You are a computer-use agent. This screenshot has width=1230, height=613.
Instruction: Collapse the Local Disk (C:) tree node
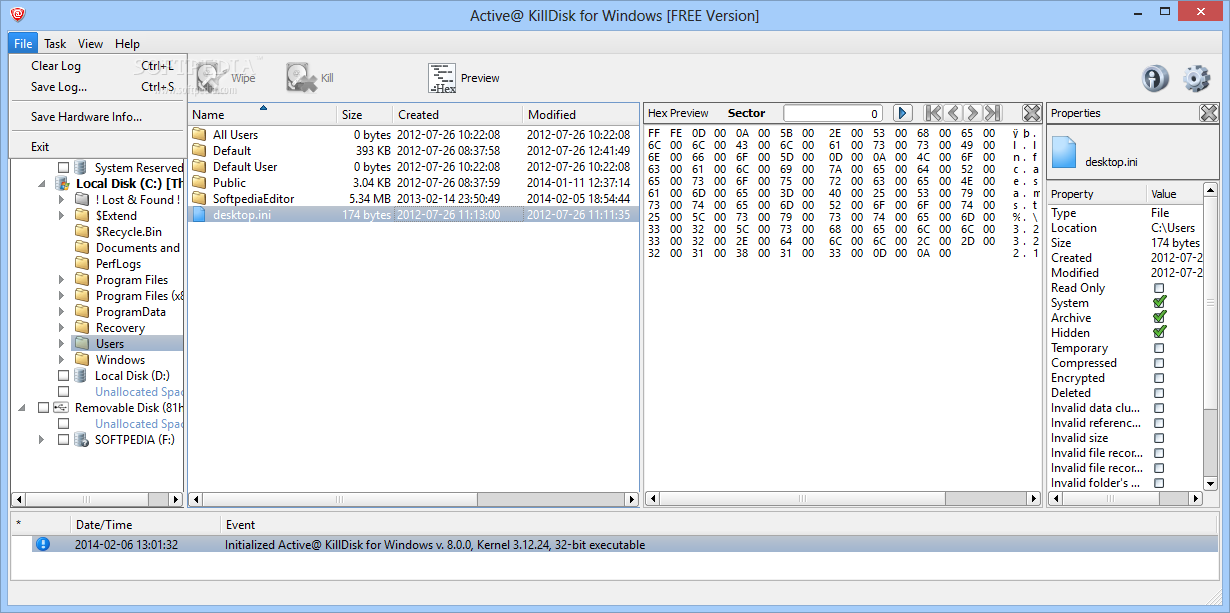pyautogui.click(x=41, y=184)
